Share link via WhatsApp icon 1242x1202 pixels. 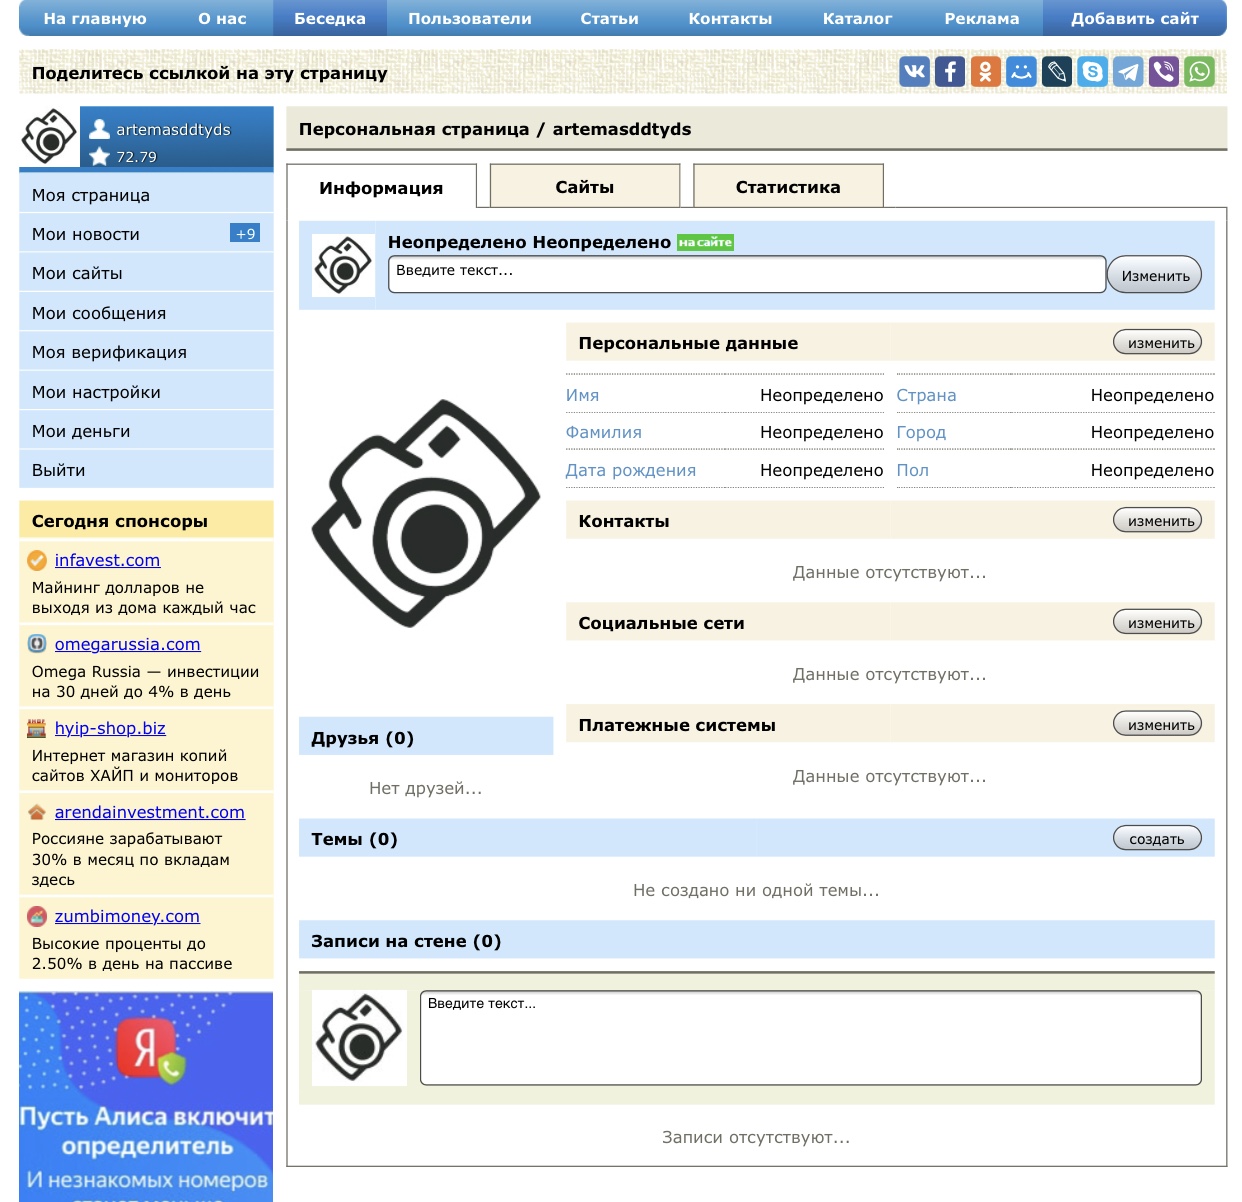coord(1199,71)
